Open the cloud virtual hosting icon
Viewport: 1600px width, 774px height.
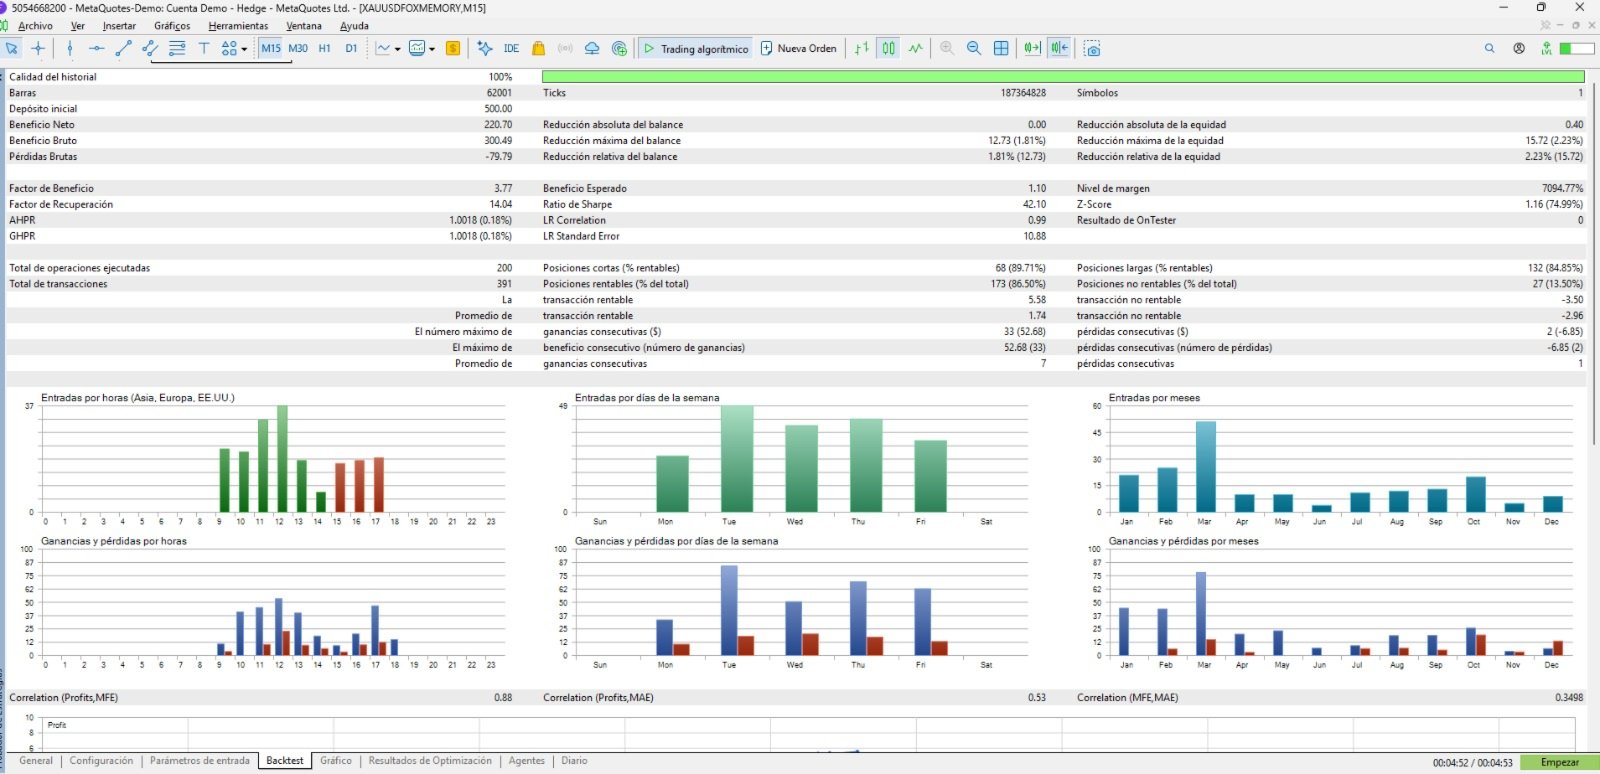point(592,48)
